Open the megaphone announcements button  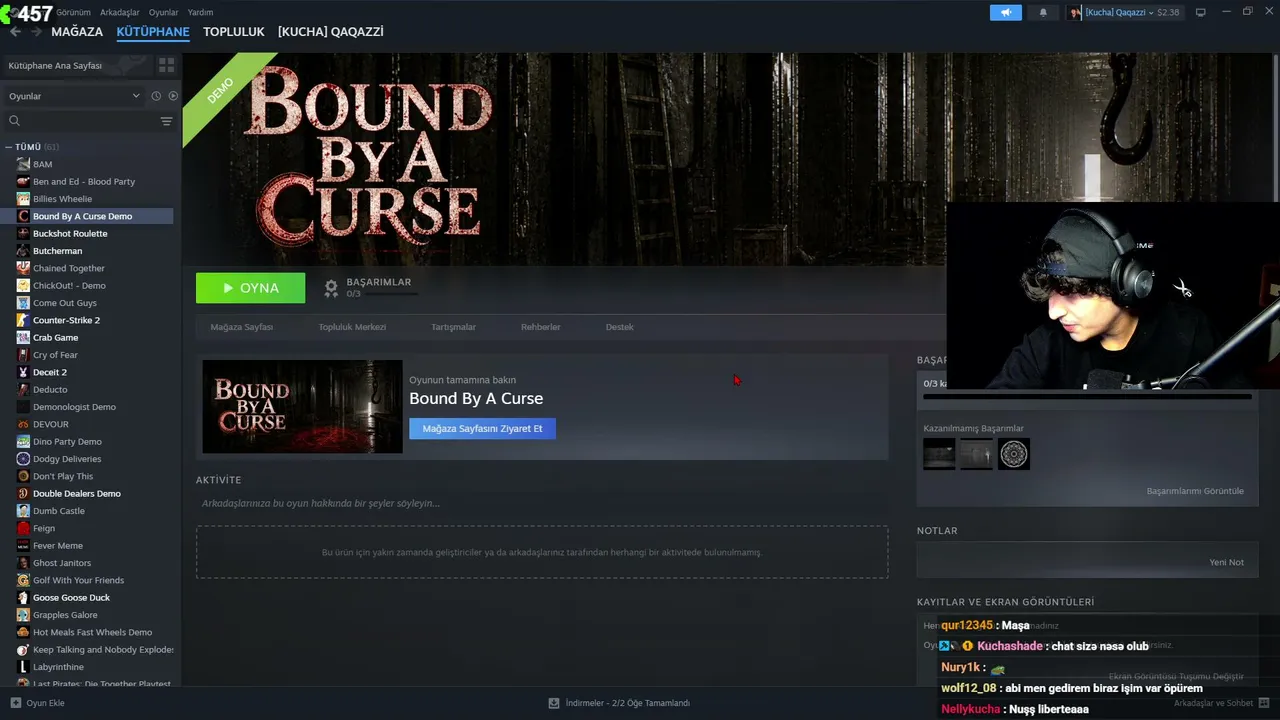coord(1006,12)
